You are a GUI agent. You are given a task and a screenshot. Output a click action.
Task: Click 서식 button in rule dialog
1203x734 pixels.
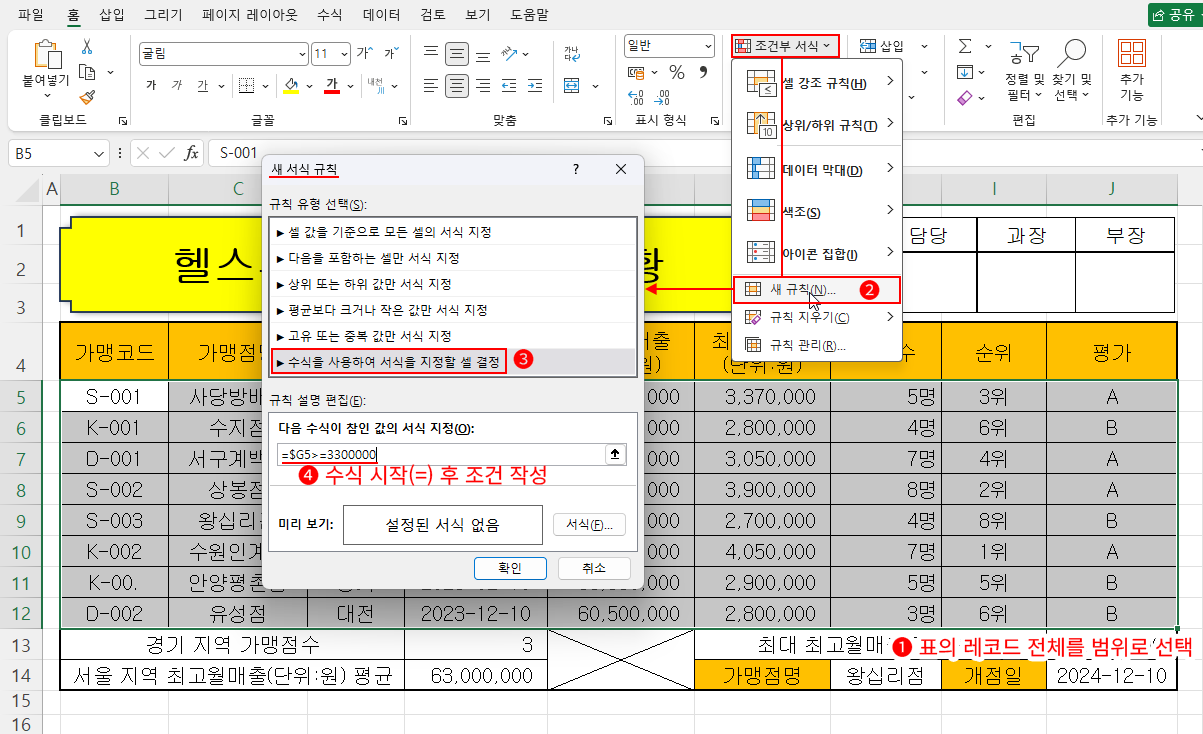point(589,524)
